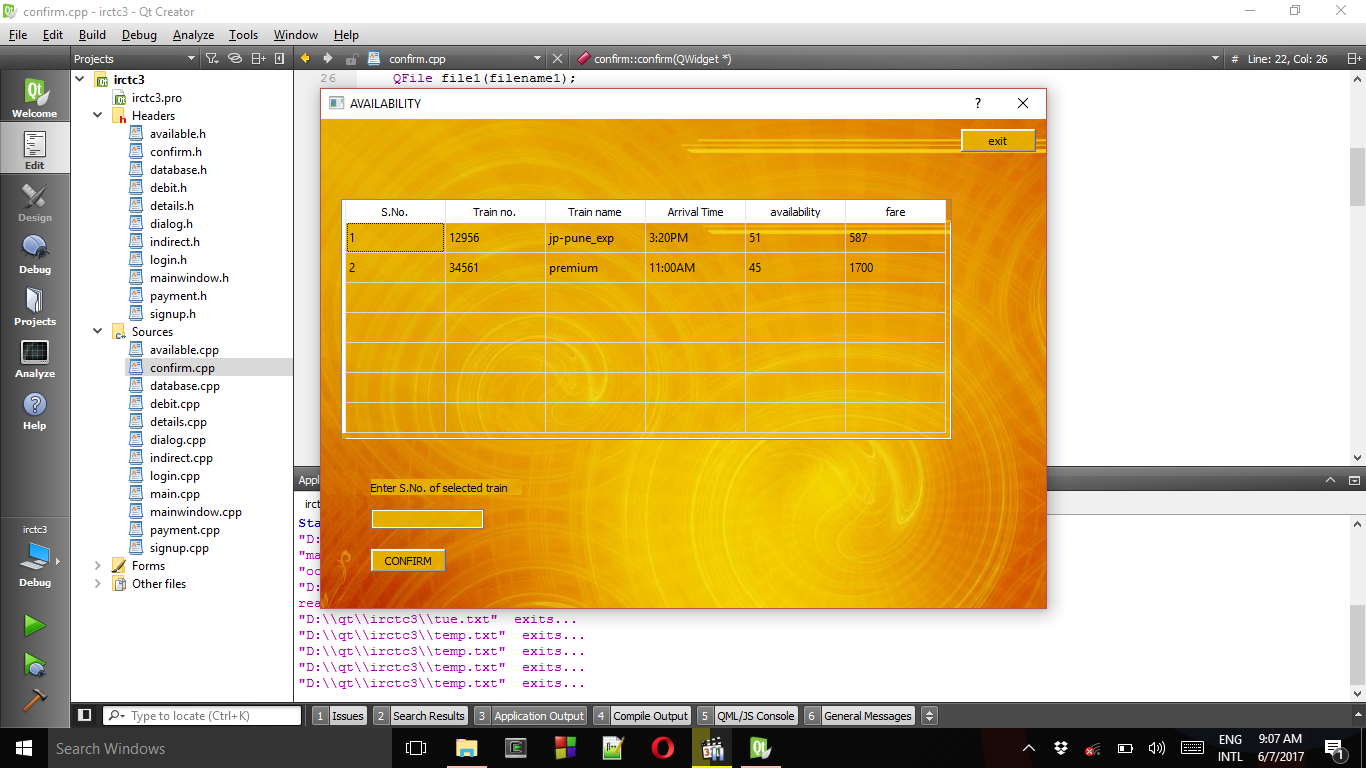The image size is (1366, 768).
Task: Open irctc3.pro project file
Action: coord(156,98)
